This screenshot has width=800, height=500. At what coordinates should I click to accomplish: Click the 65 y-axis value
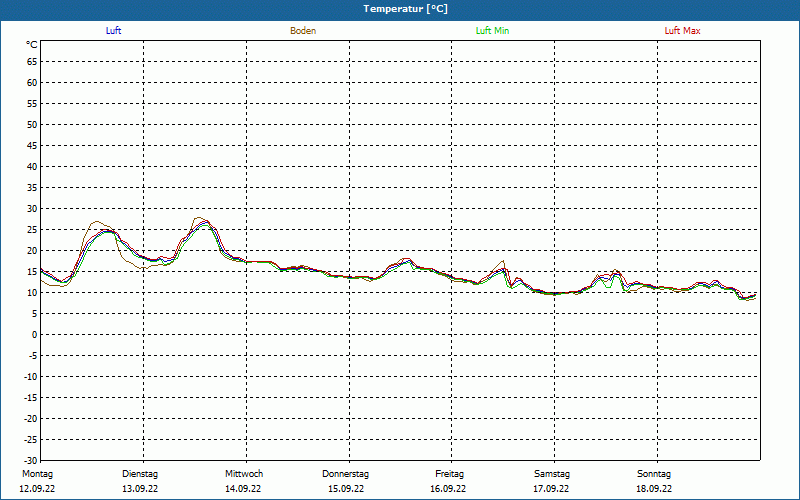tap(32, 62)
